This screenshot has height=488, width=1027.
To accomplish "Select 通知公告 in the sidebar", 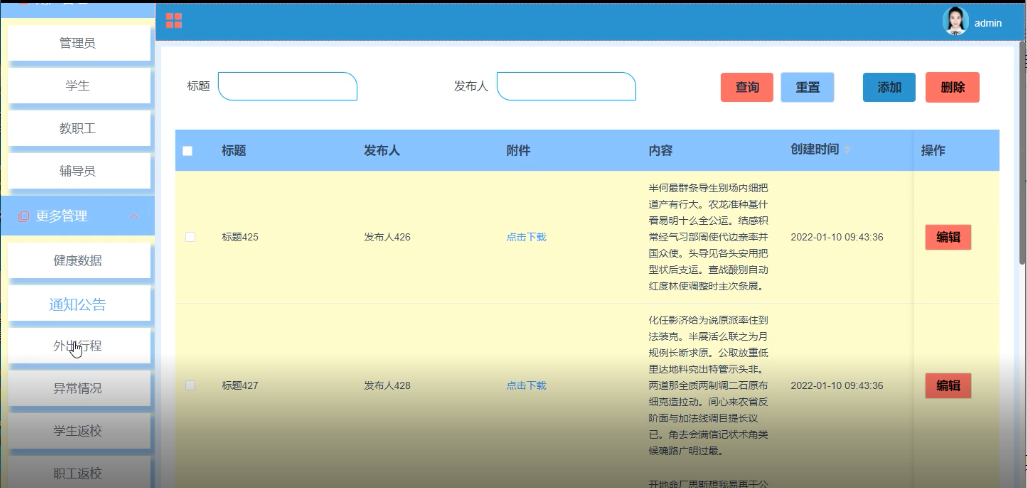I will click(78, 304).
